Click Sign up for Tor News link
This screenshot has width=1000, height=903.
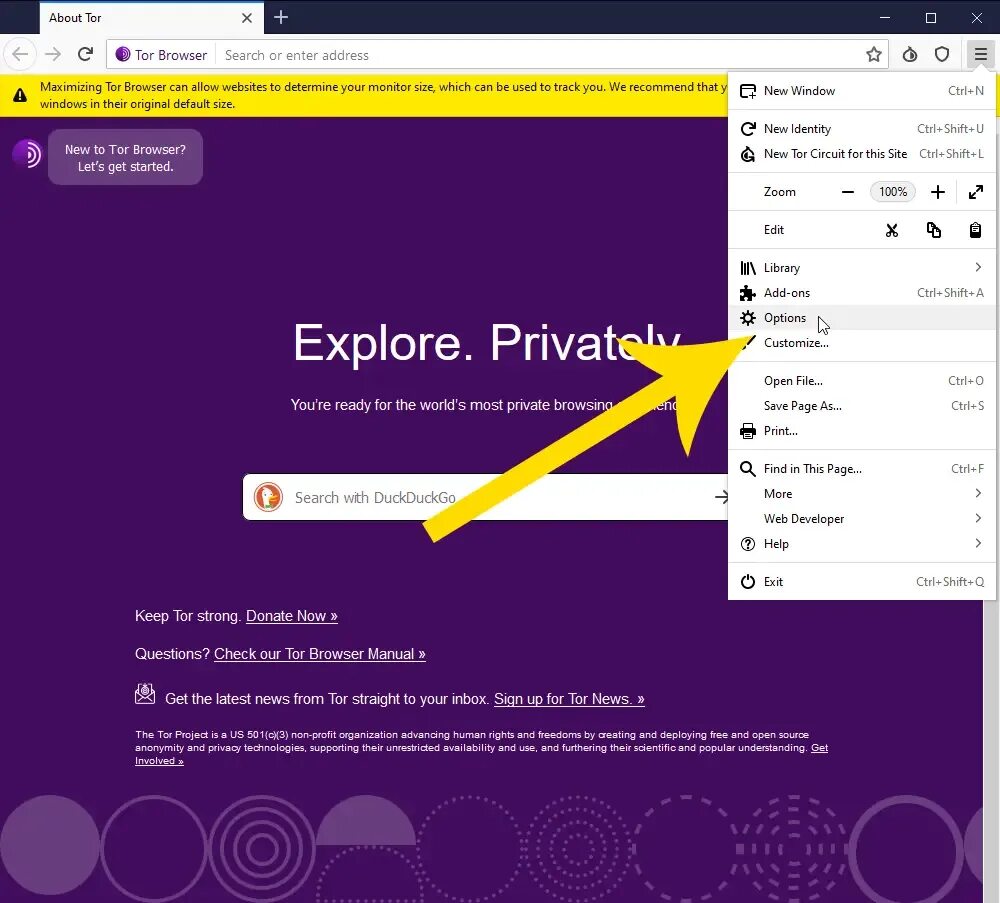click(569, 699)
